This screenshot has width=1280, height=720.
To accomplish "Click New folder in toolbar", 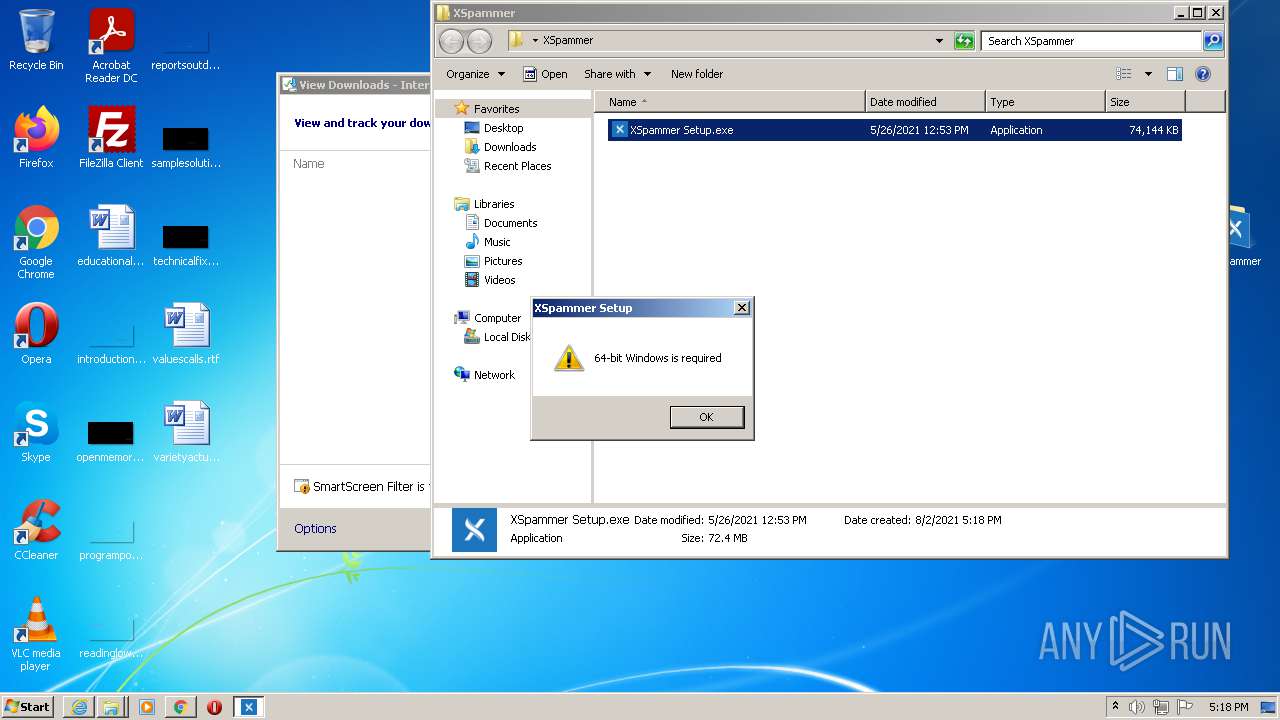I will pos(697,74).
